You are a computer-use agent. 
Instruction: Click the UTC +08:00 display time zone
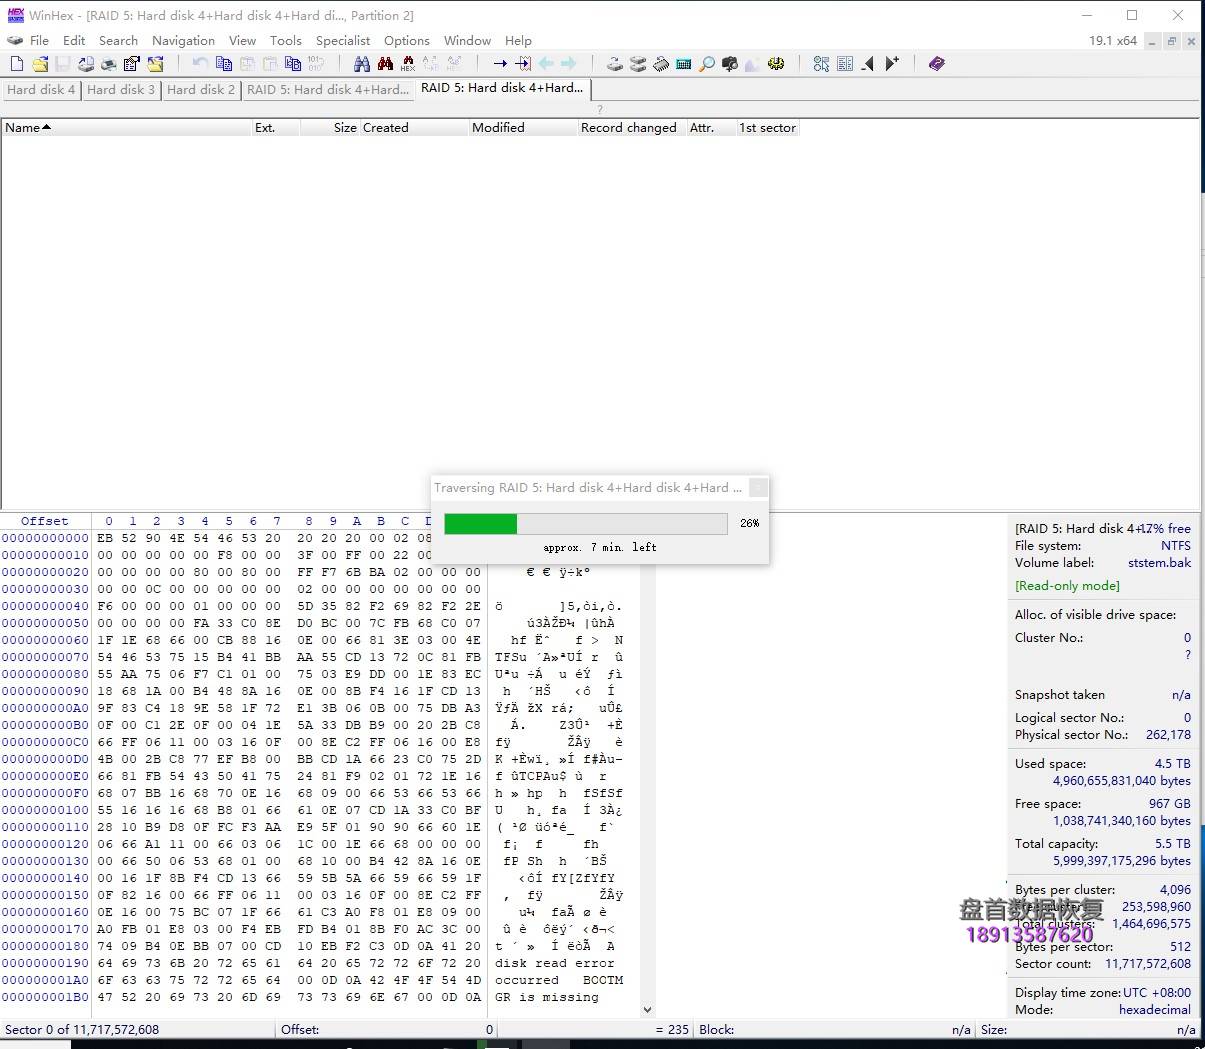tap(1157, 993)
